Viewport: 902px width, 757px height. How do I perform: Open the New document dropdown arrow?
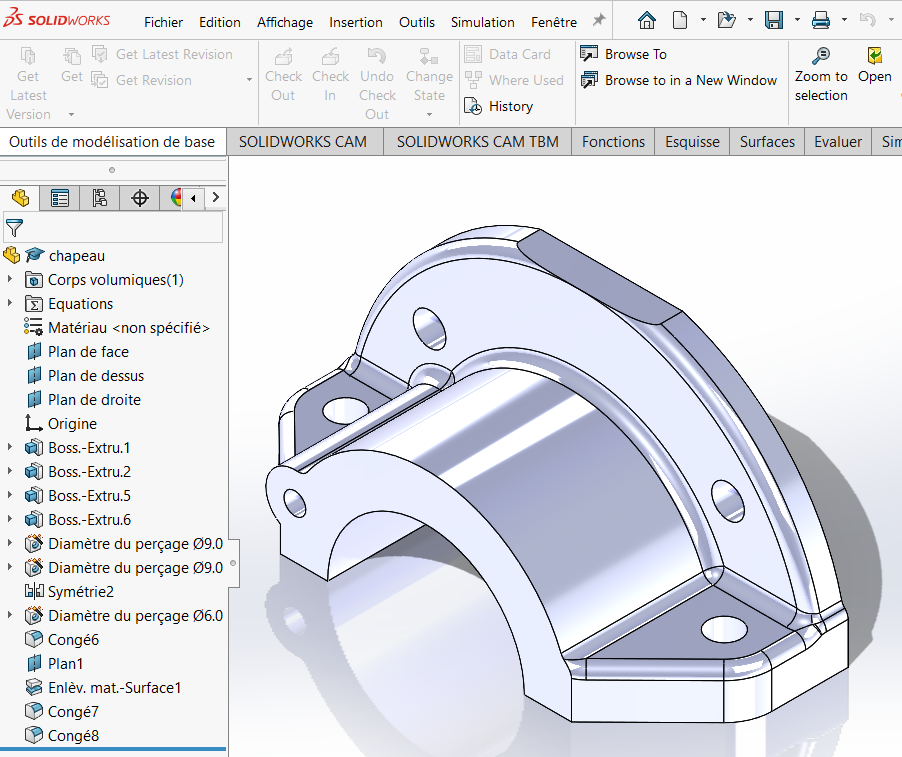(x=703, y=20)
